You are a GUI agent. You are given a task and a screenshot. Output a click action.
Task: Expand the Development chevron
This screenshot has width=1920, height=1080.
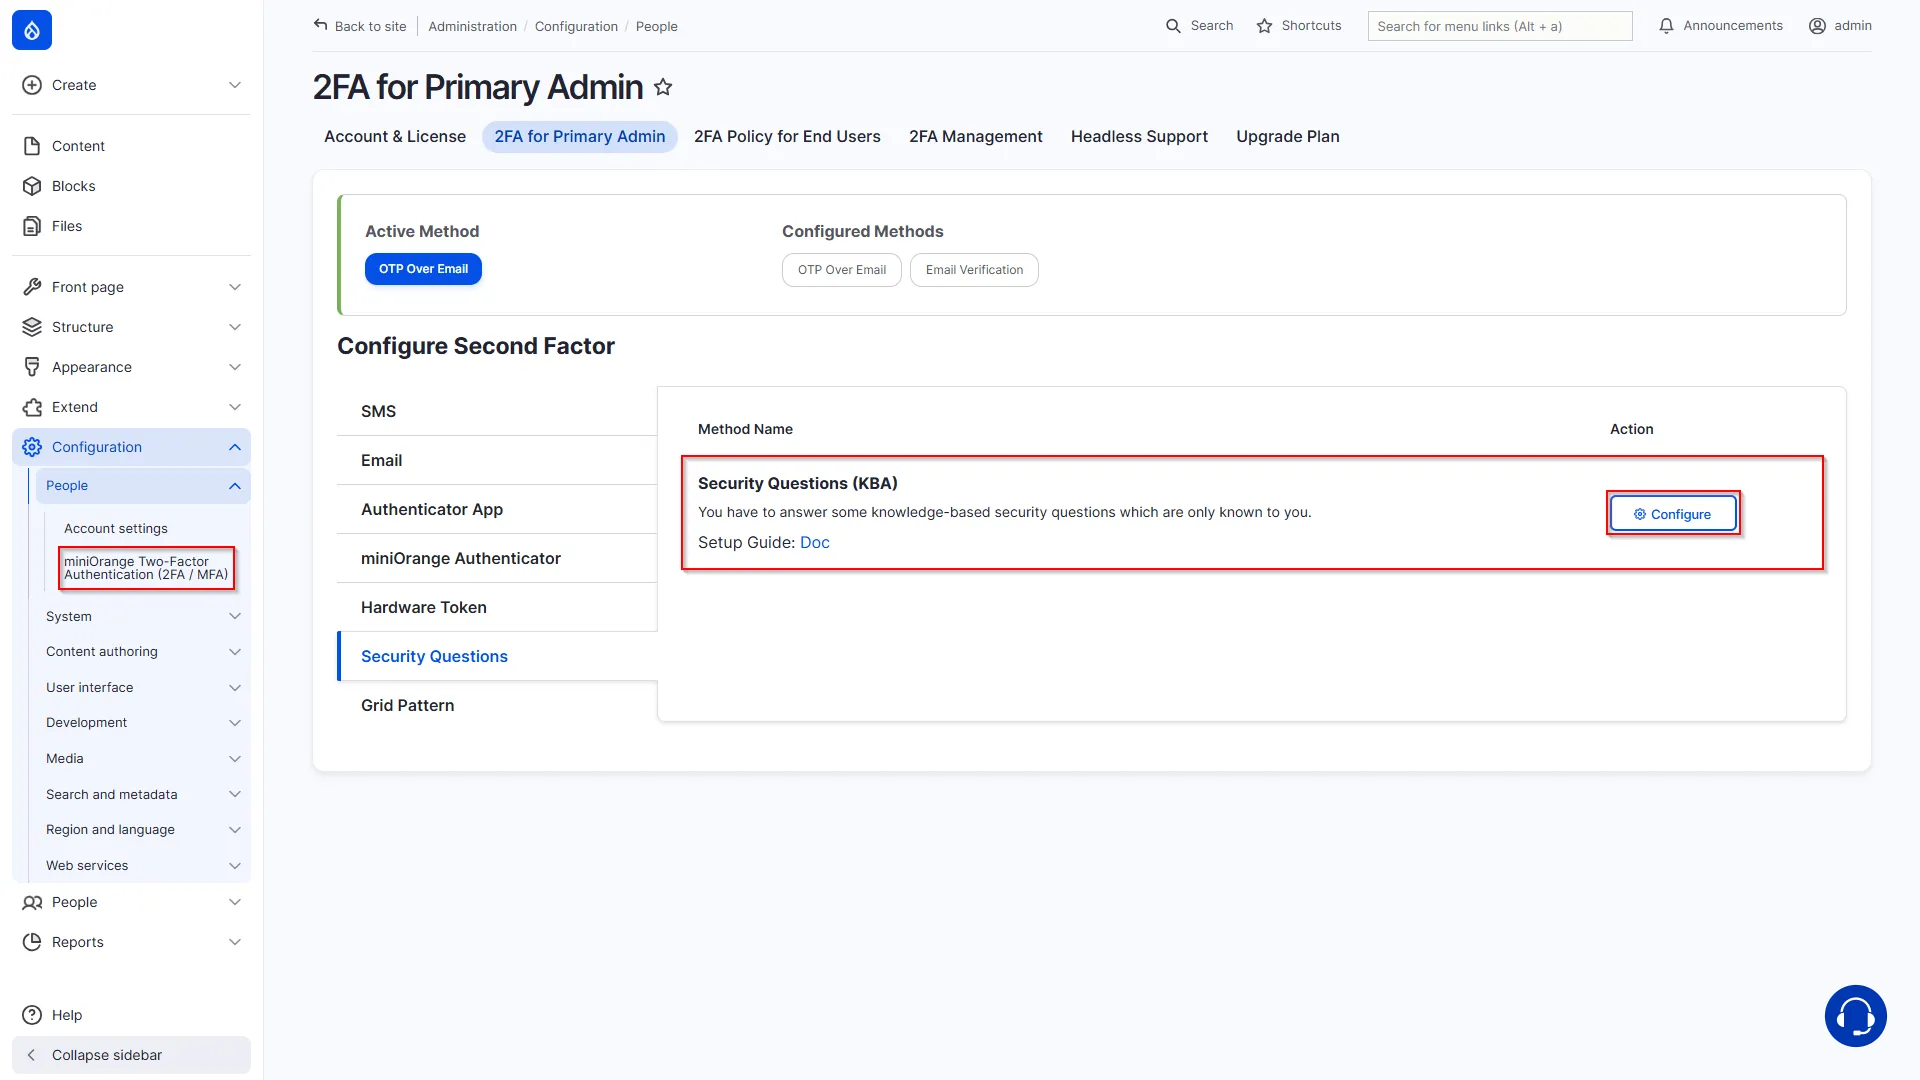click(235, 723)
